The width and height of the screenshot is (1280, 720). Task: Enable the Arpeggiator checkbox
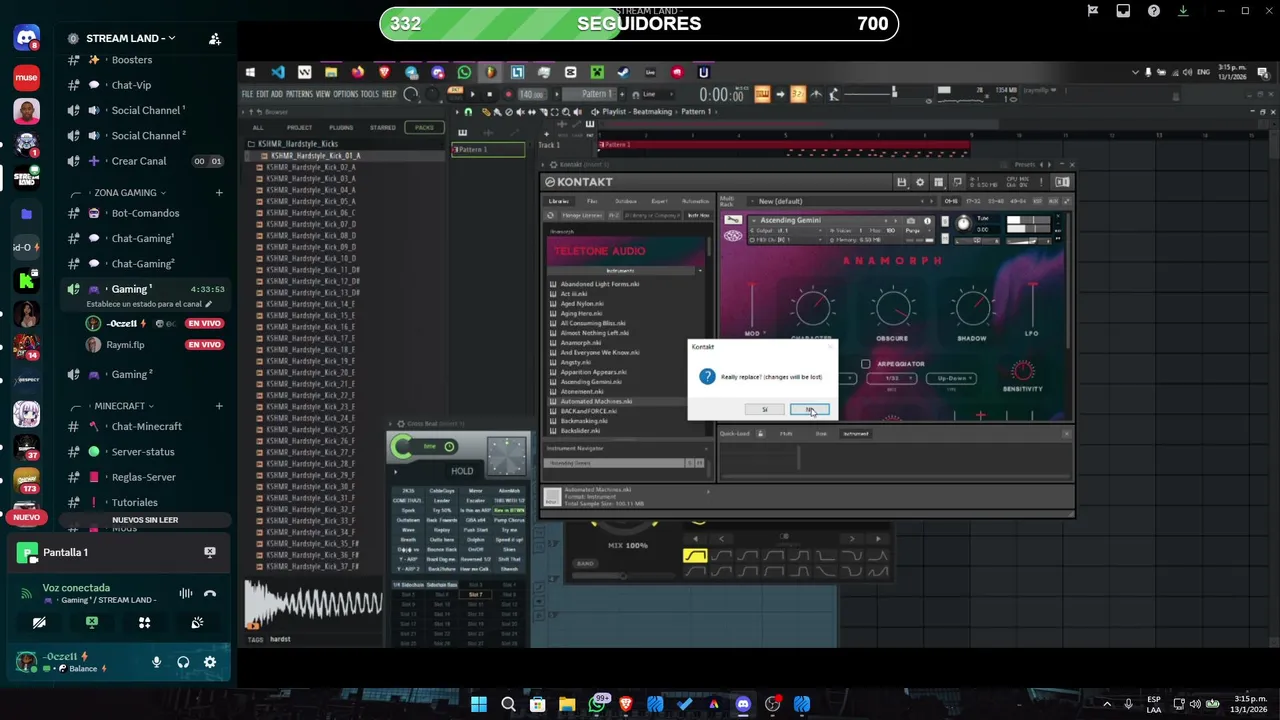coord(865,364)
